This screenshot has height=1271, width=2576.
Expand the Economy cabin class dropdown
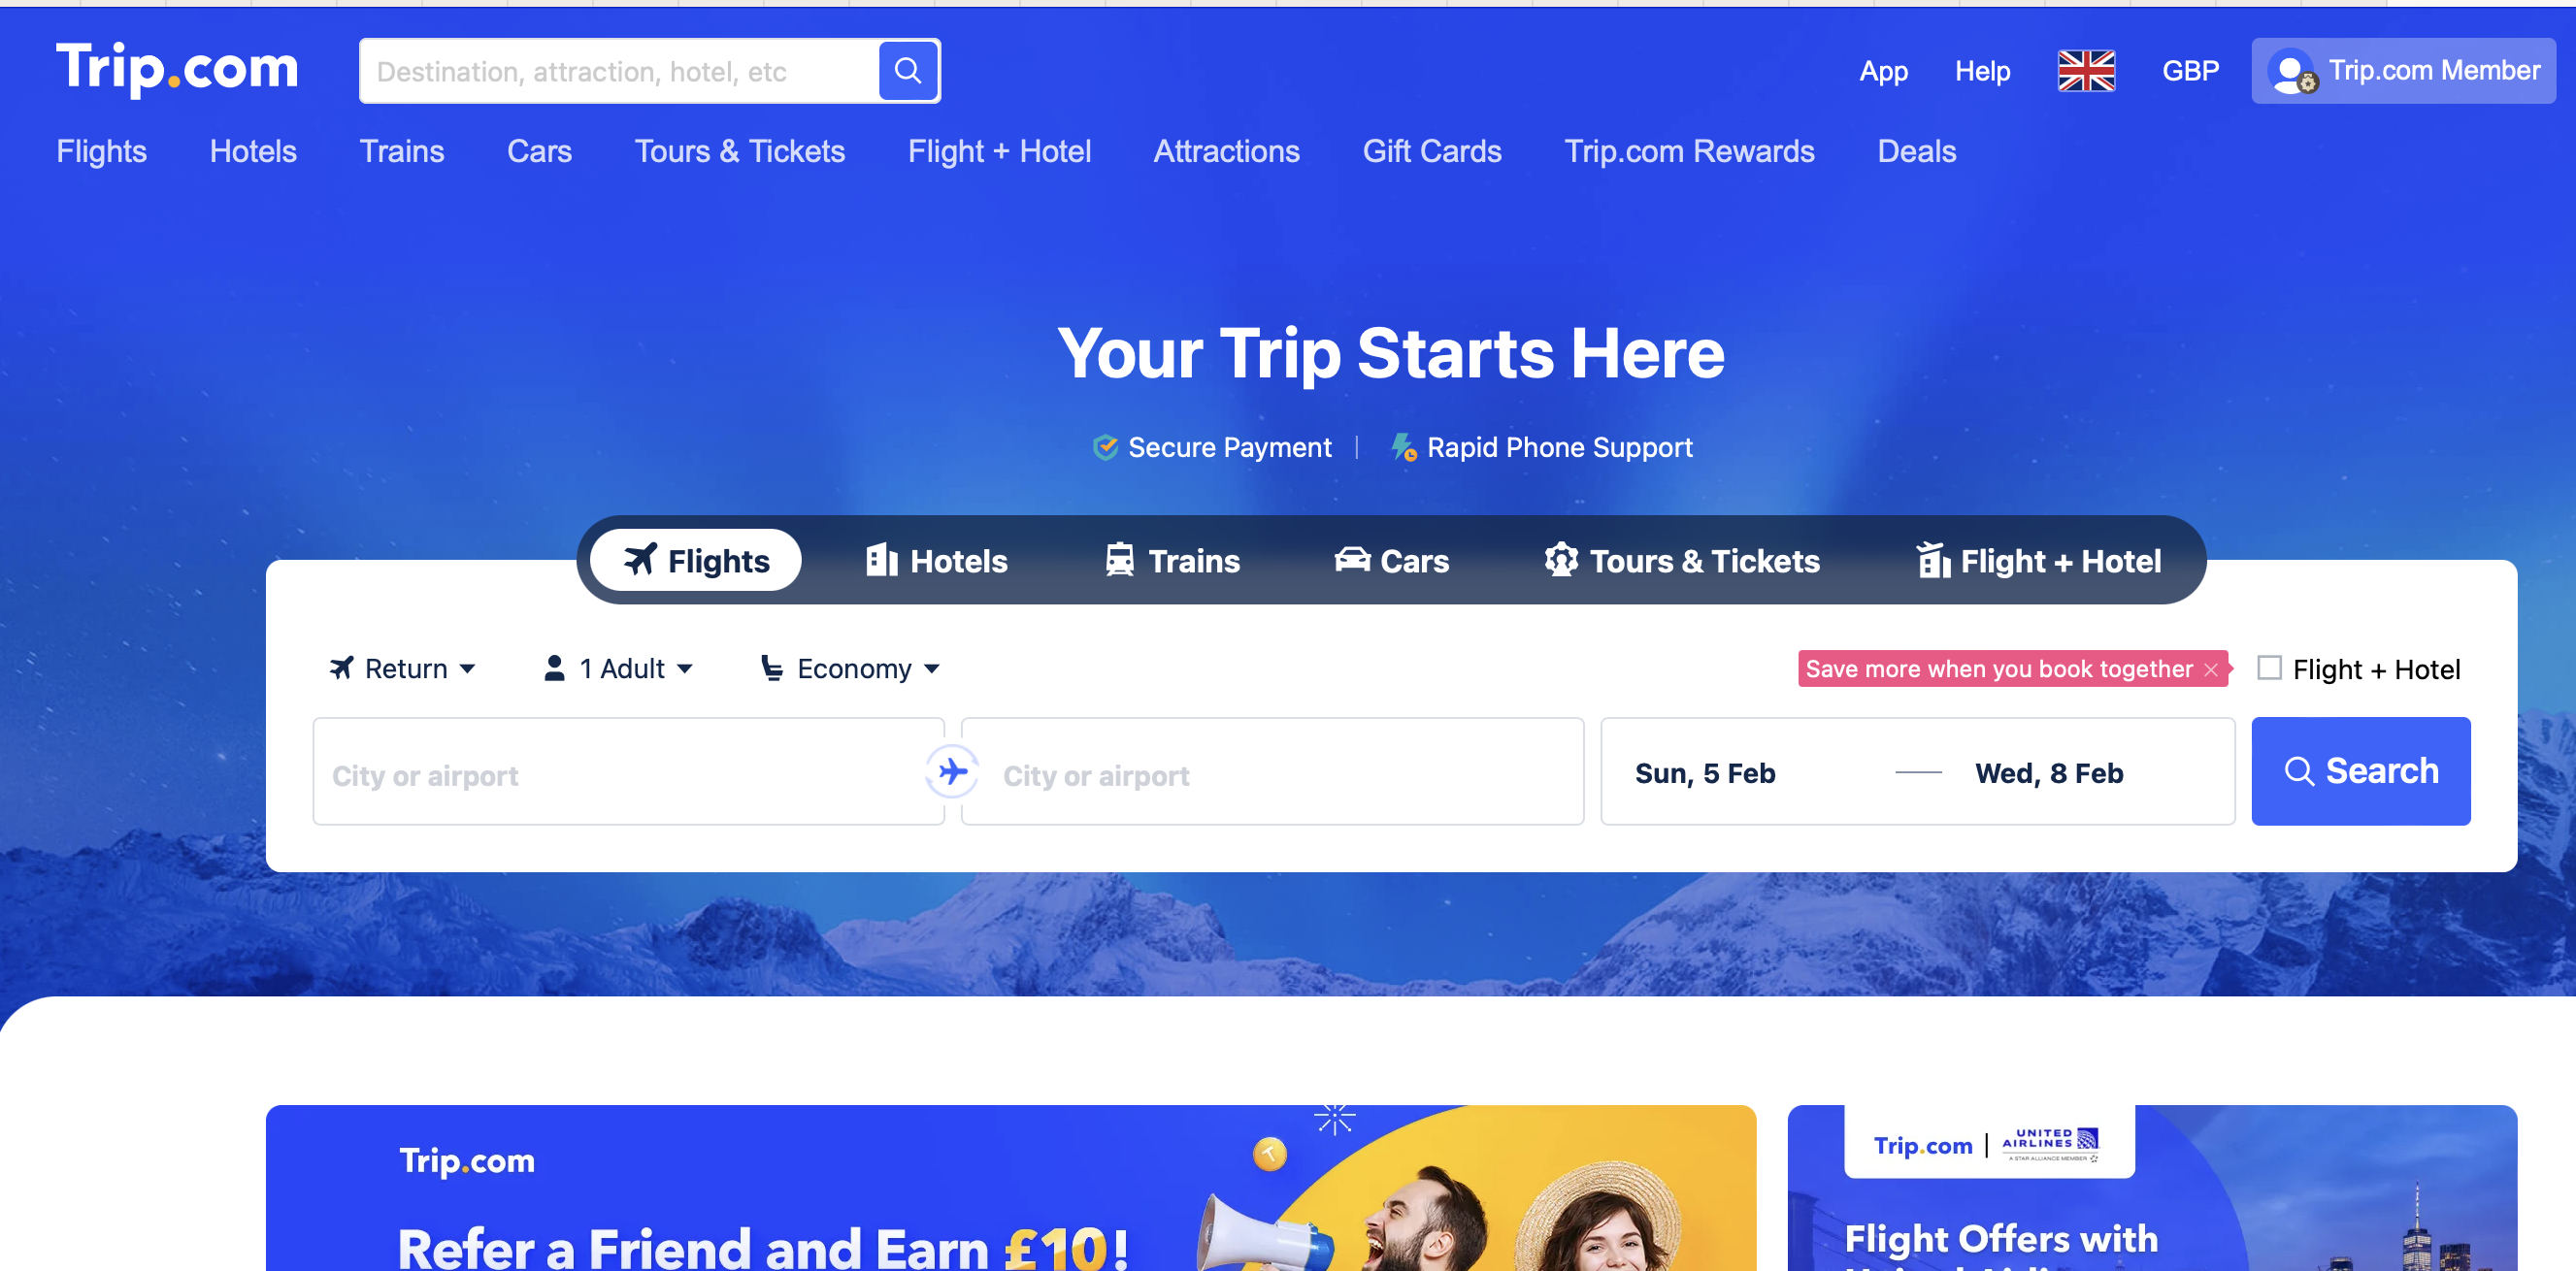click(850, 668)
